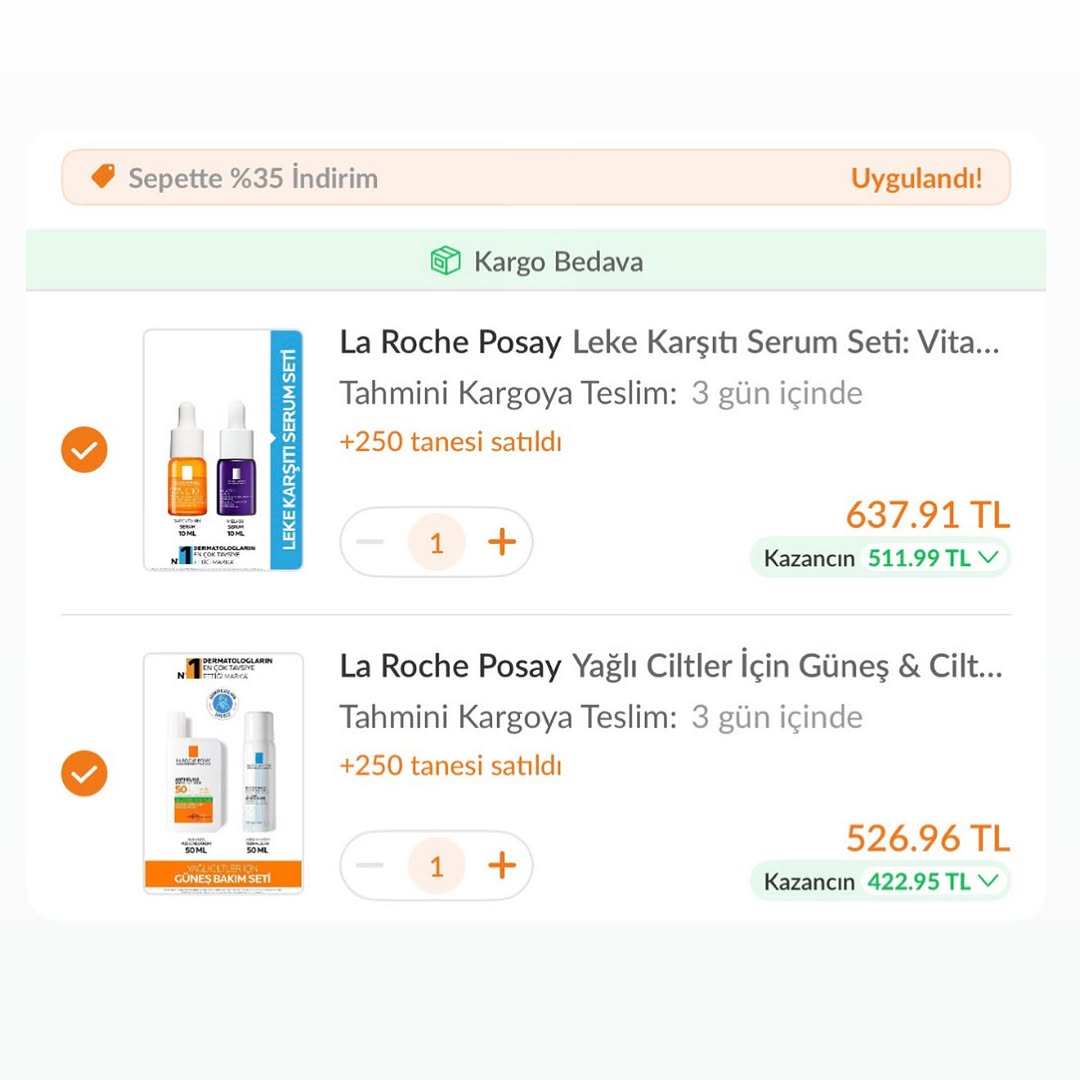Expand the Kazancın 511.99 TL savings details
This screenshot has width=1080, height=1080.
(x=989, y=558)
